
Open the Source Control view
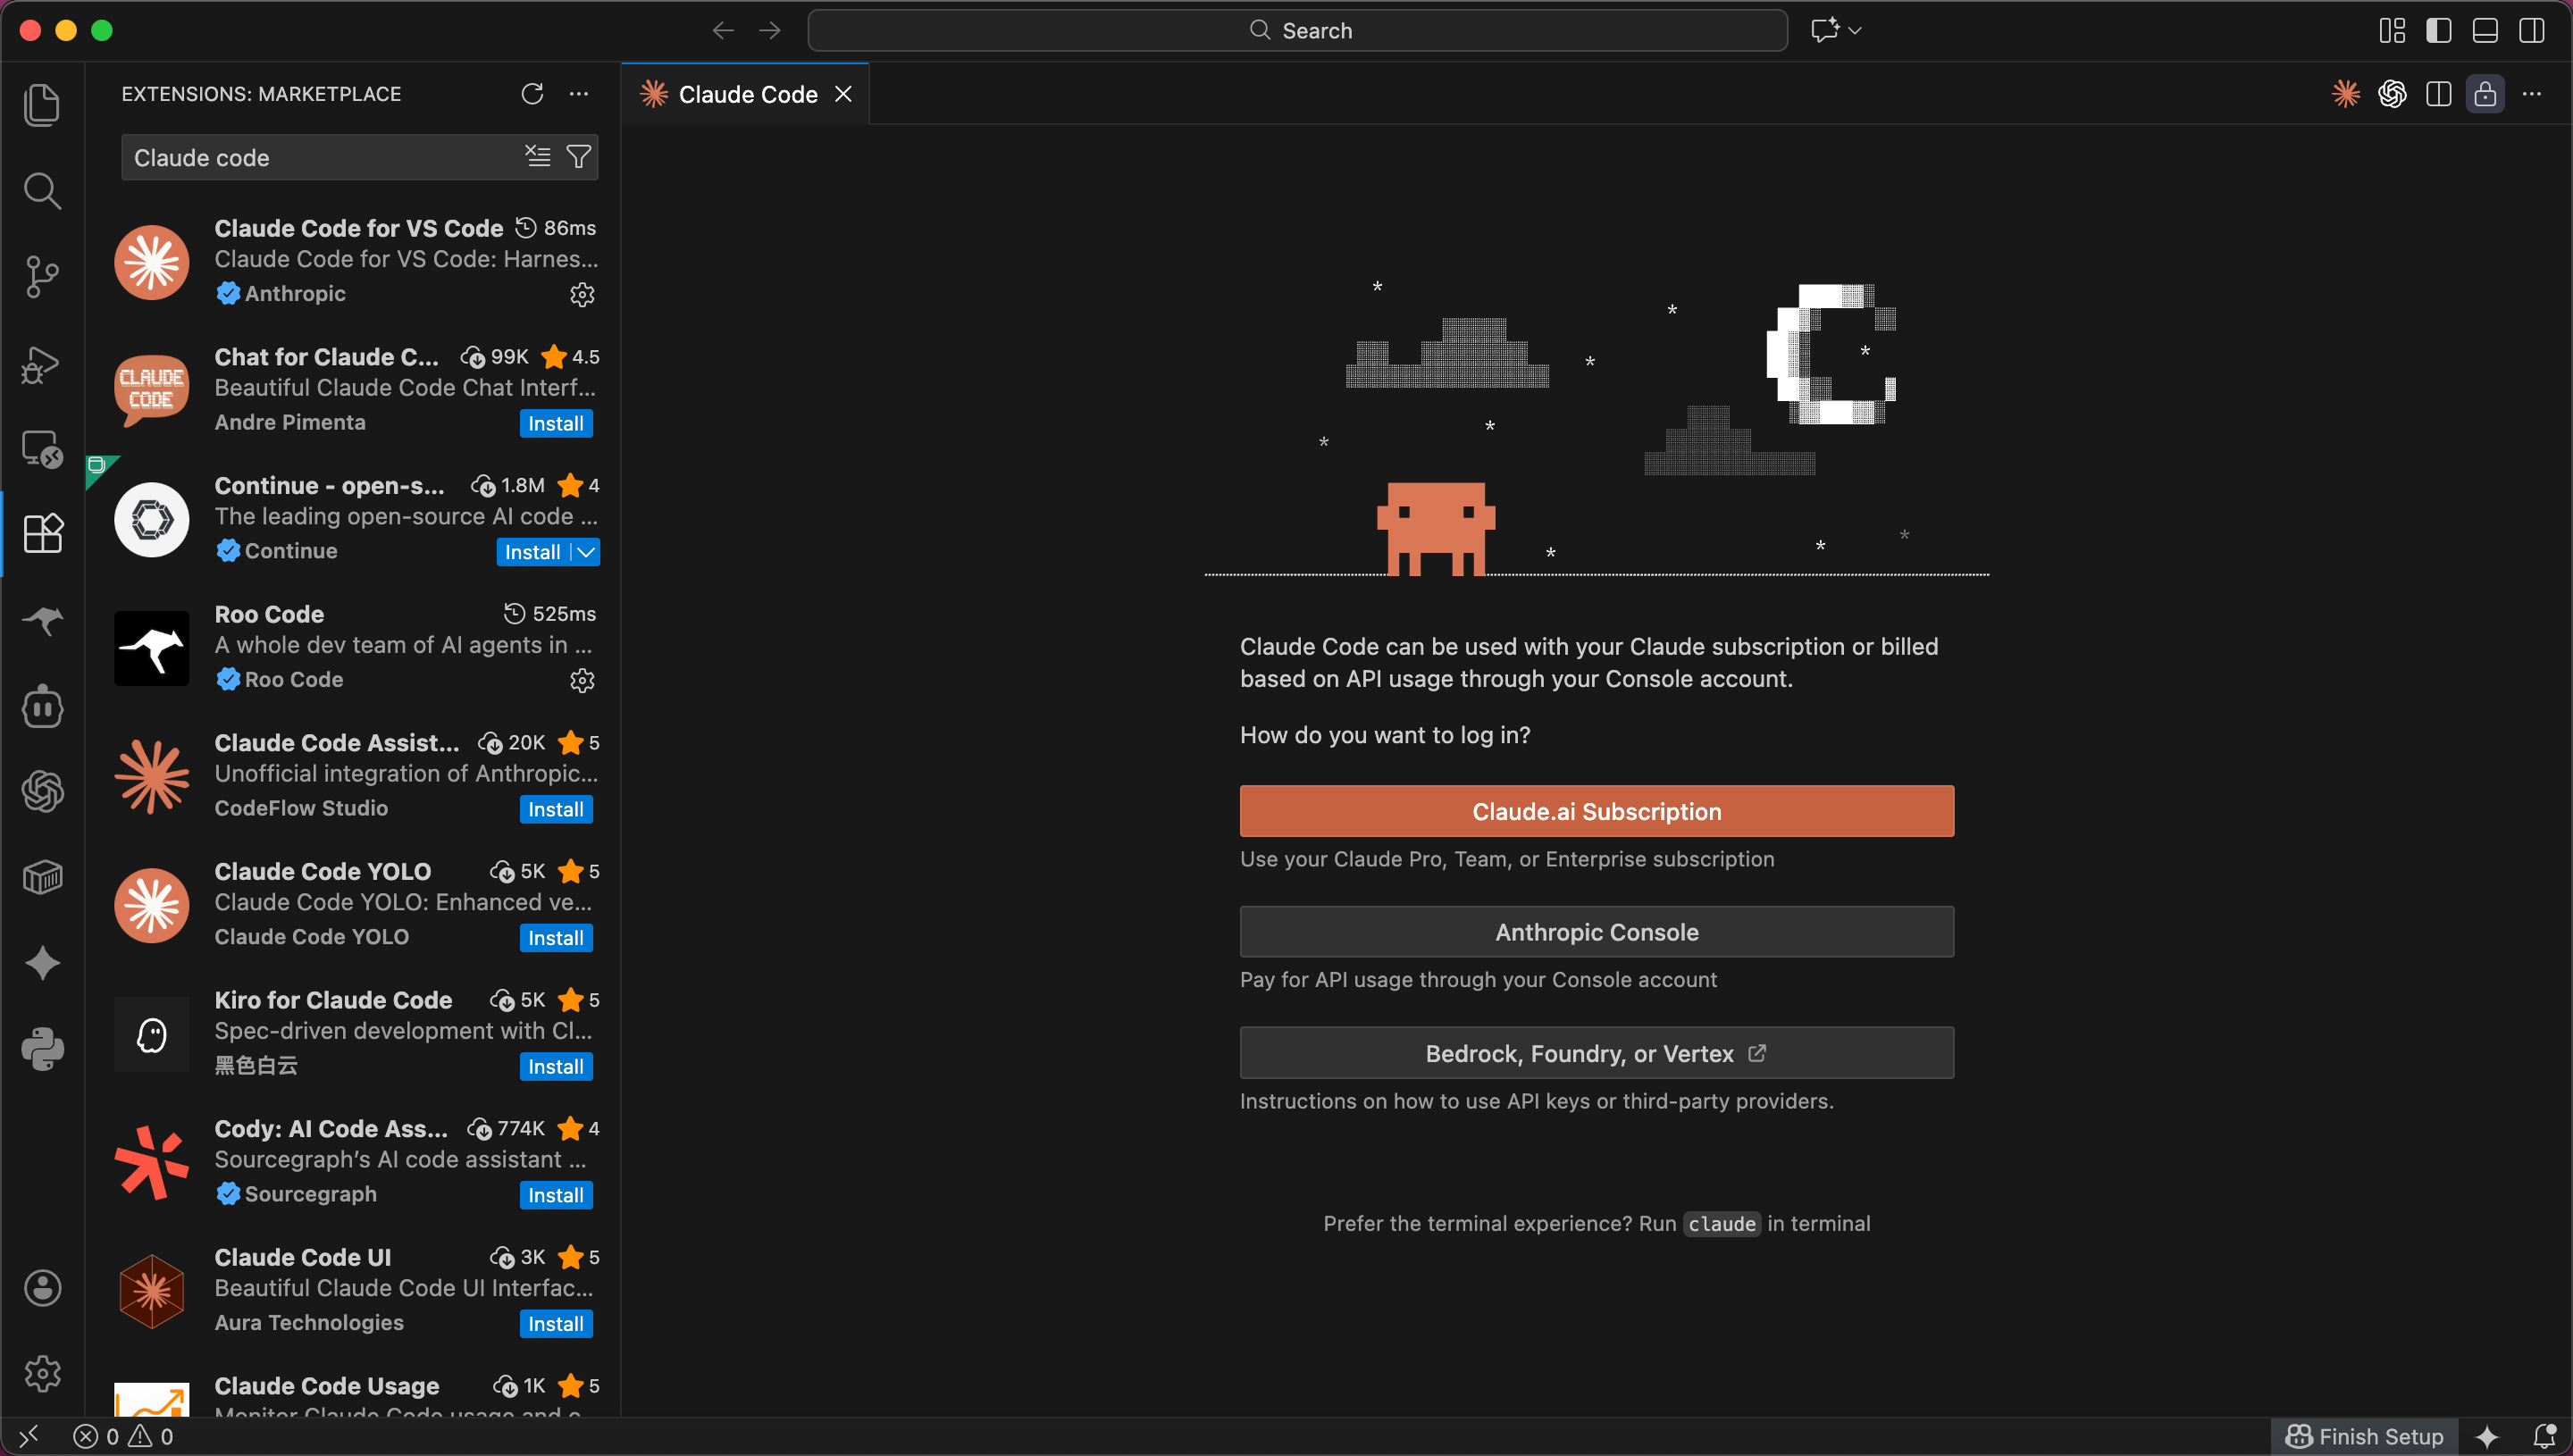pos(42,277)
